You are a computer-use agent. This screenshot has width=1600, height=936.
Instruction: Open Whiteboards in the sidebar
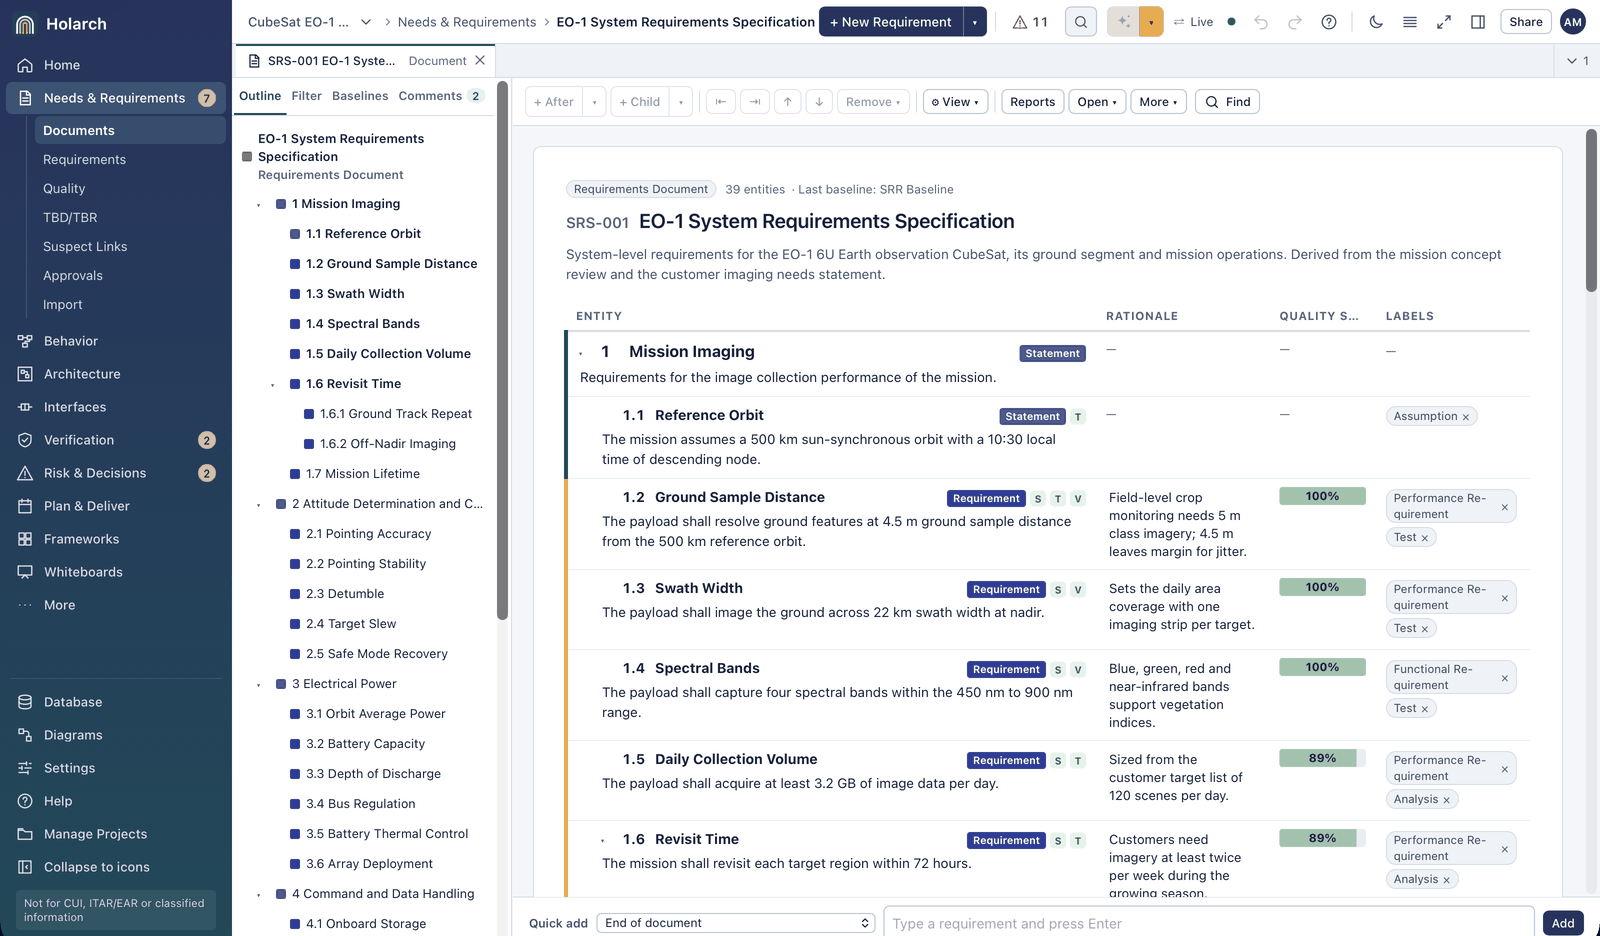[x=116, y=572]
